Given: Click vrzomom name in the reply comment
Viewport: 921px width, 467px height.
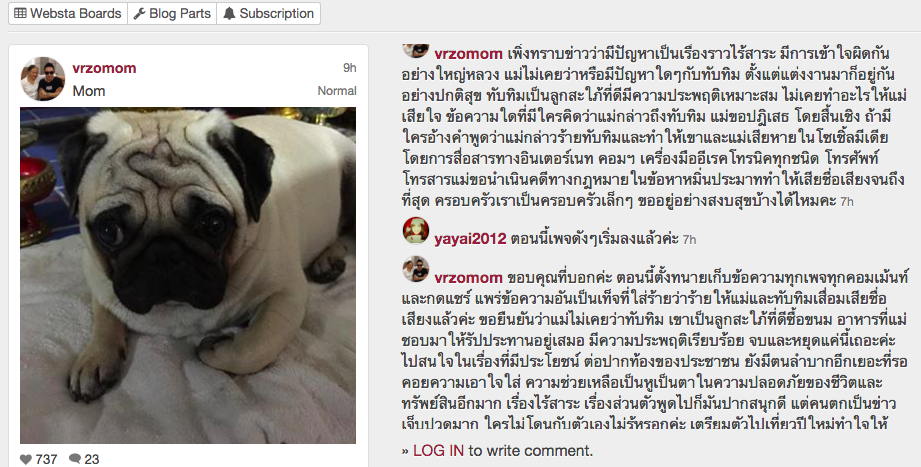Looking at the screenshot, I should tap(468, 277).
